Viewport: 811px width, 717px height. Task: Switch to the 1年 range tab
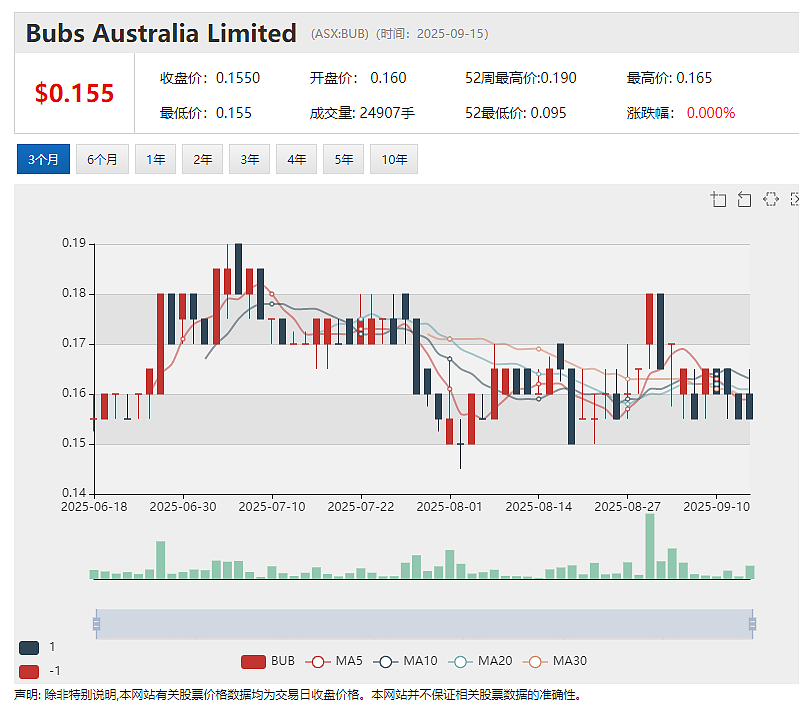pyautogui.click(x=156, y=159)
